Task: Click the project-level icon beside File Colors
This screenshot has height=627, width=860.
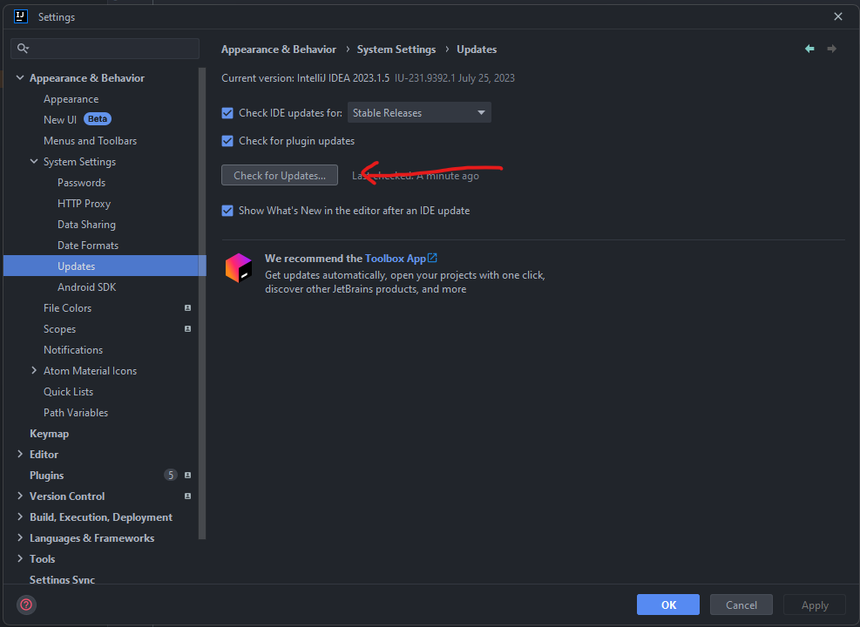Action: click(x=188, y=308)
